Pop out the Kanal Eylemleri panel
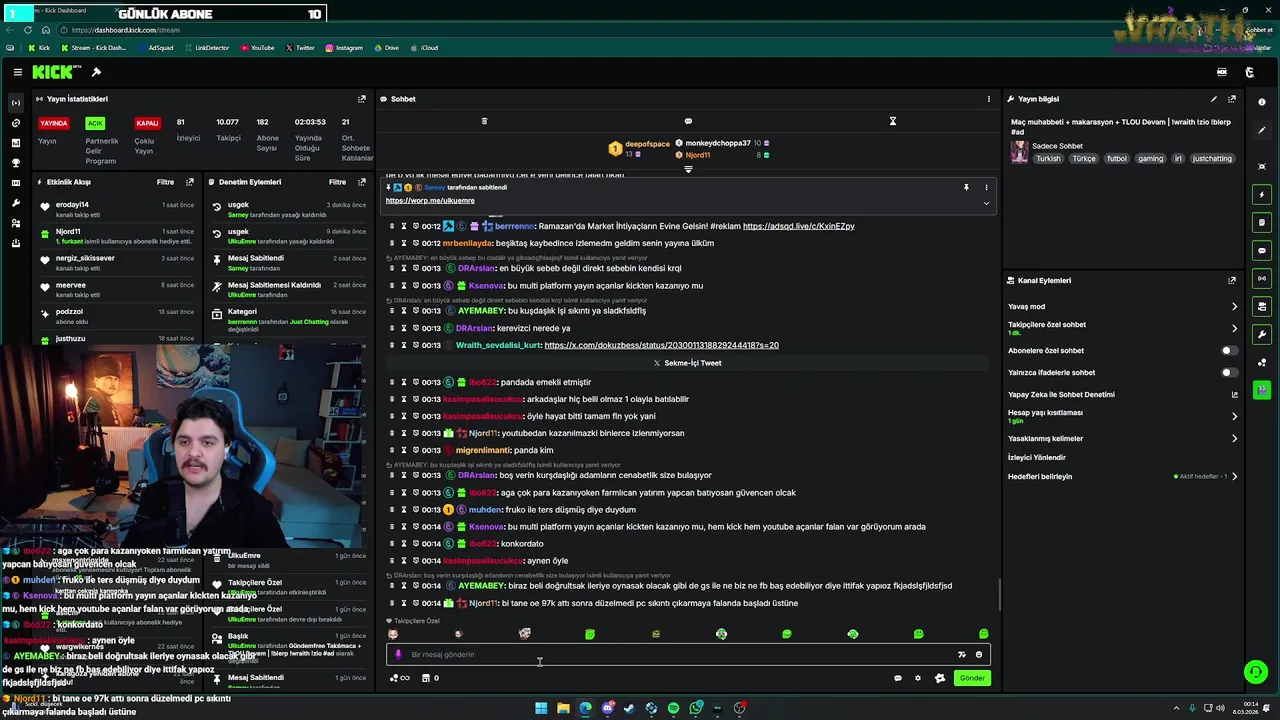The height and width of the screenshot is (720, 1280). pos(1232,281)
